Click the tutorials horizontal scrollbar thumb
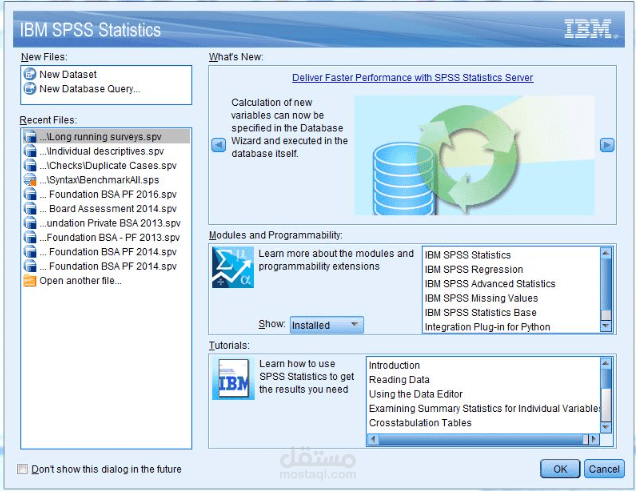Viewport: 636px width, 491px height. (483, 439)
